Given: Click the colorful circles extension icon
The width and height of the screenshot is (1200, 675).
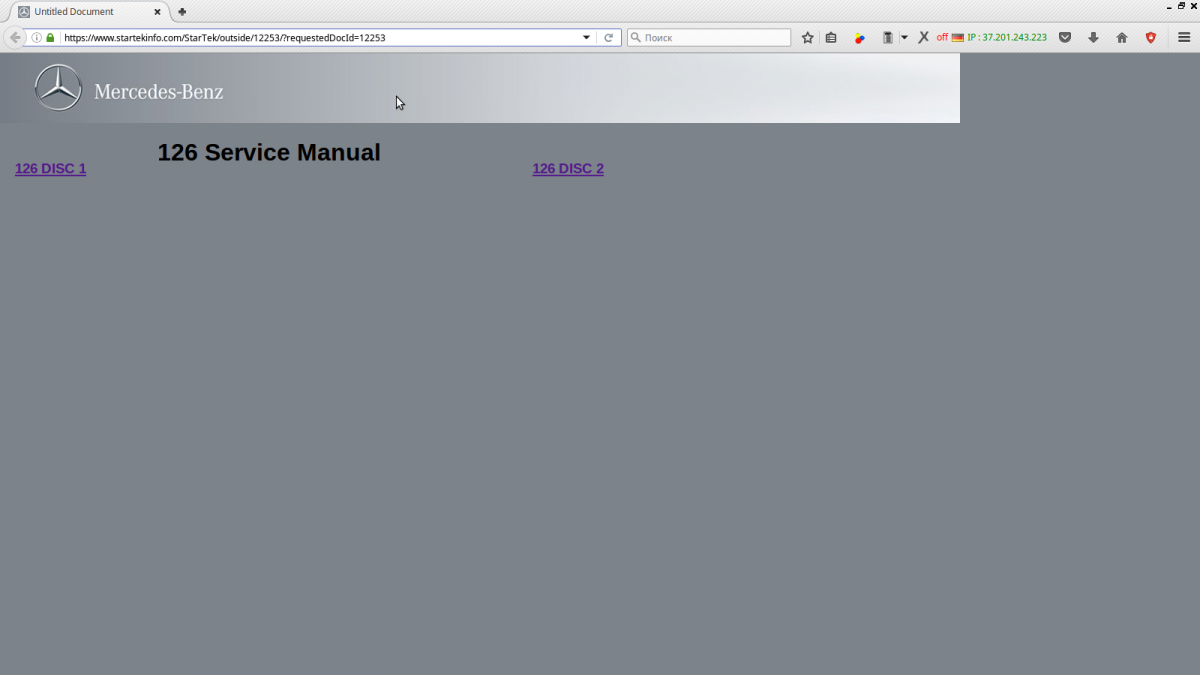Looking at the screenshot, I should pos(859,38).
